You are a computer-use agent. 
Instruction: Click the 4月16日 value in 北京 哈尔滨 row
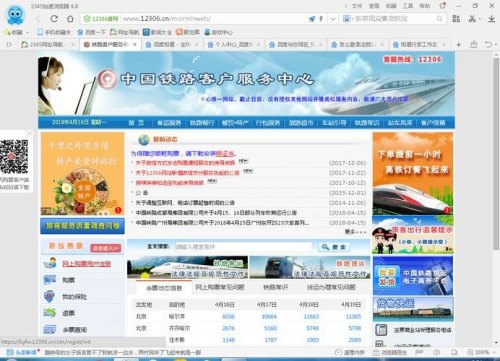tap(228, 316)
